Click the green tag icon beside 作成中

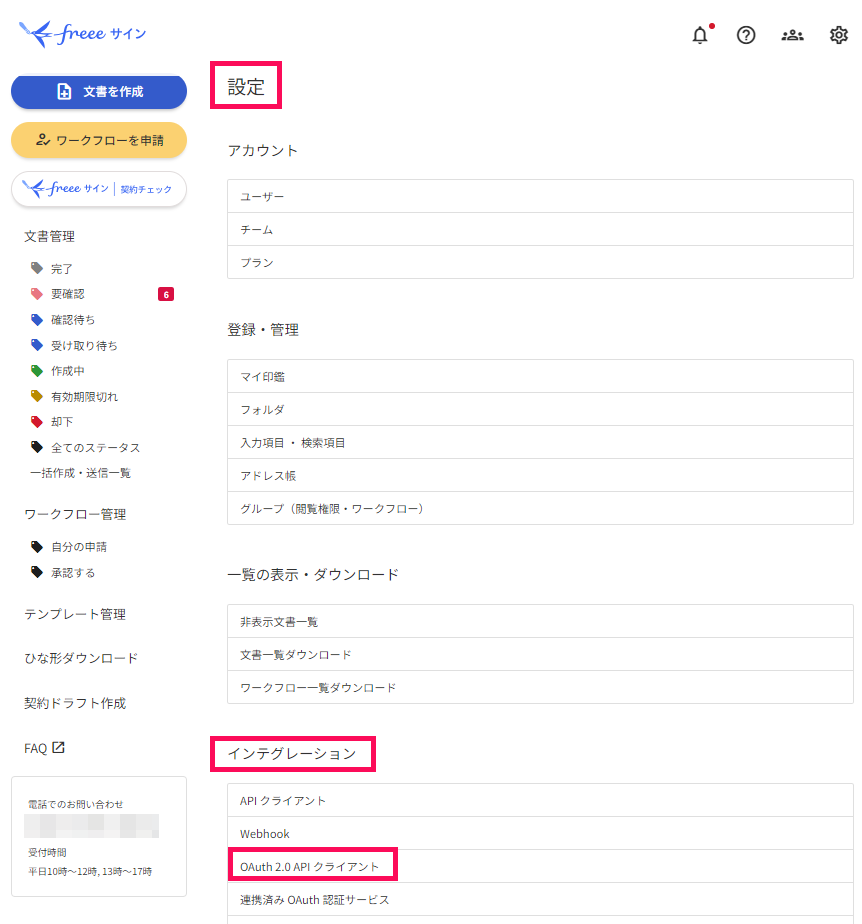pyautogui.click(x=37, y=371)
